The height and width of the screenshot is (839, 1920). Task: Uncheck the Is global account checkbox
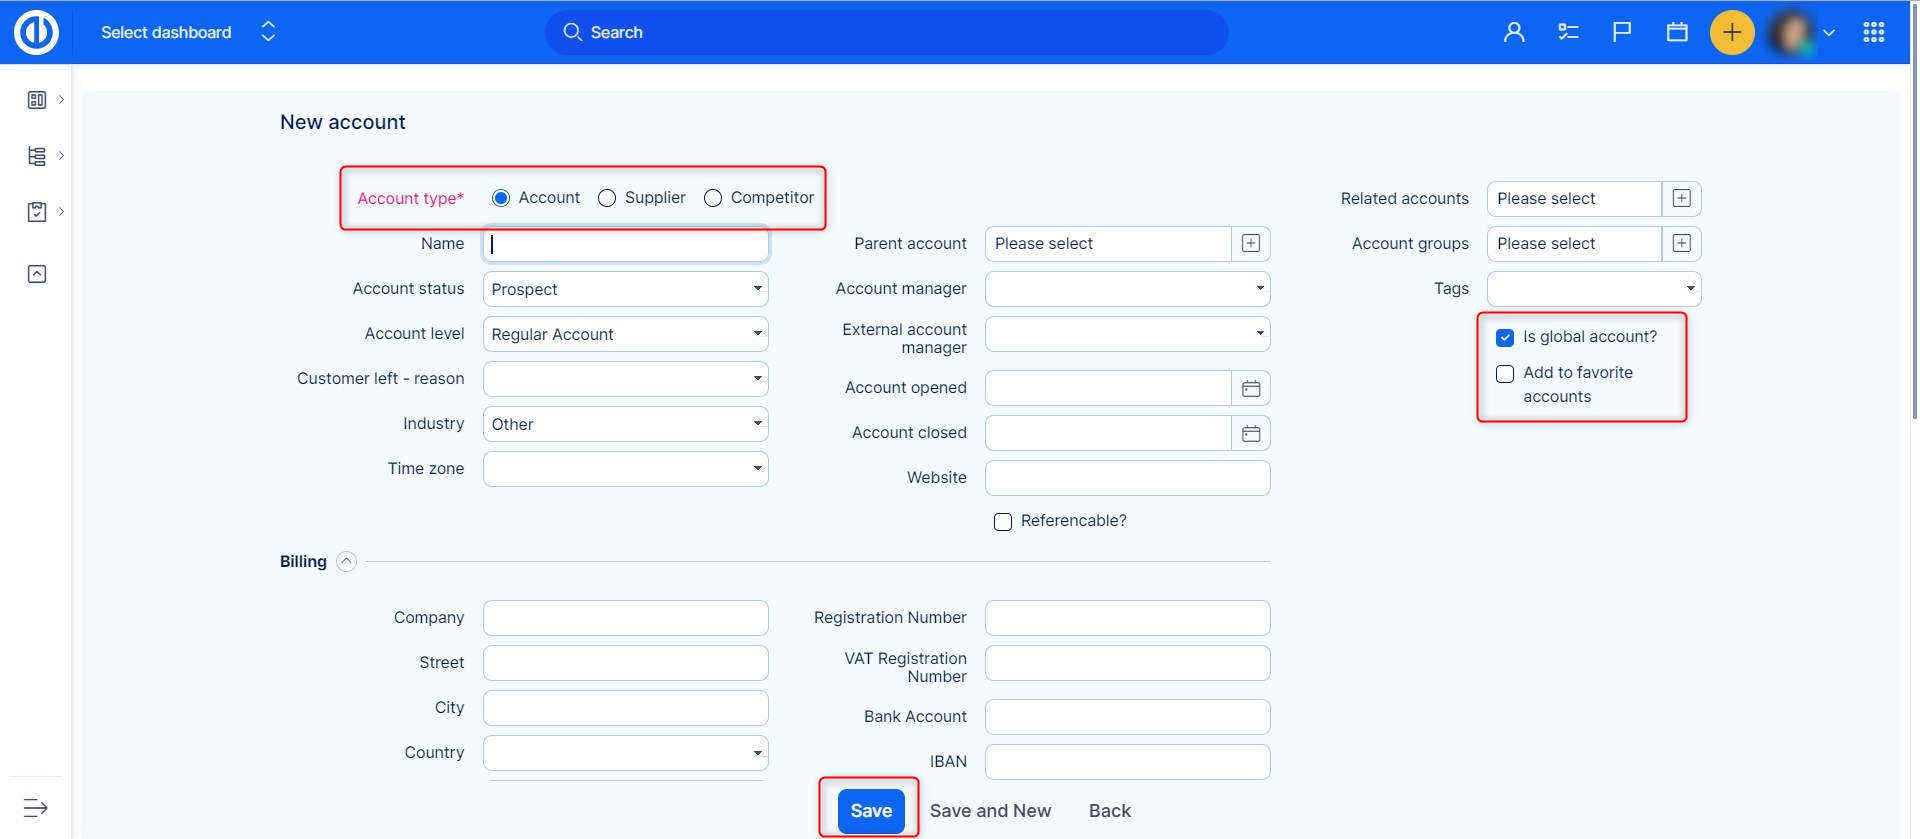coord(1505,337)
